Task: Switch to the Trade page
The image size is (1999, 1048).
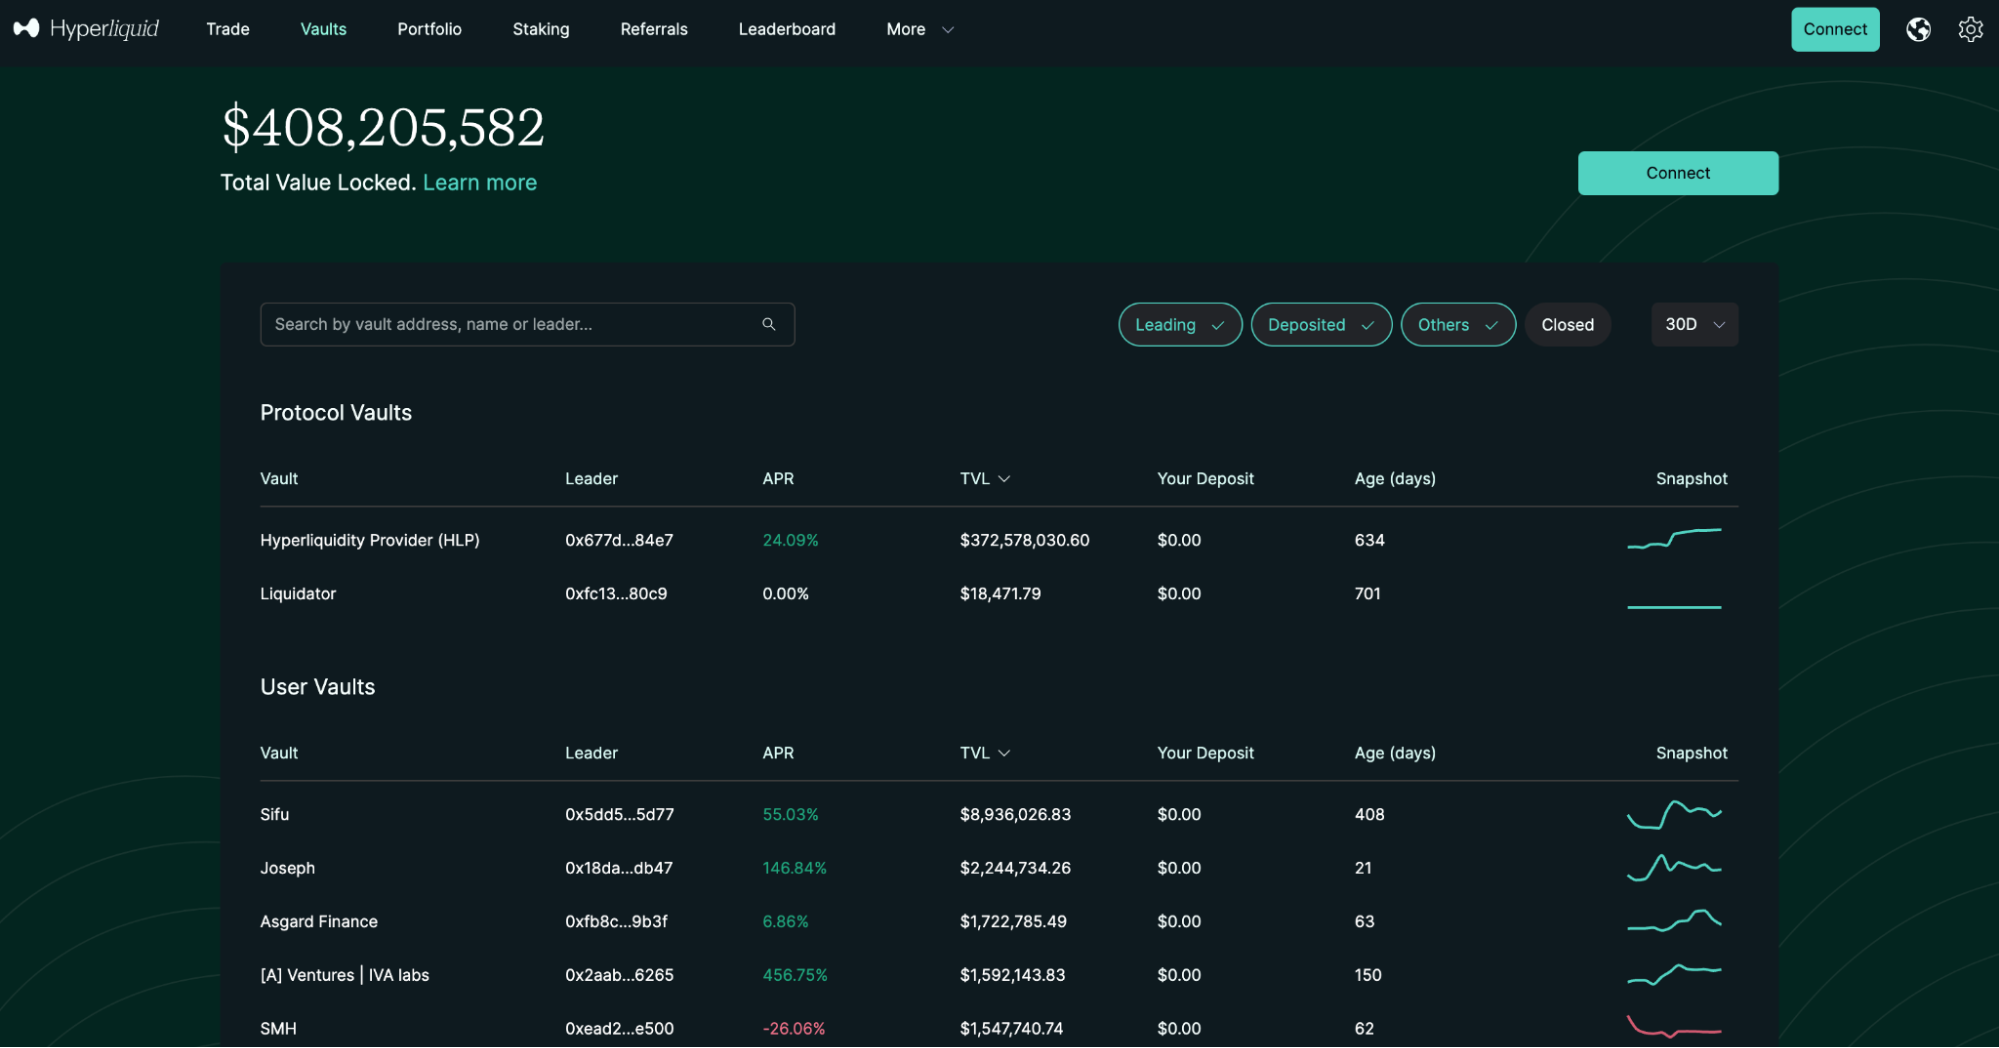Action: (x=227, y=29)
